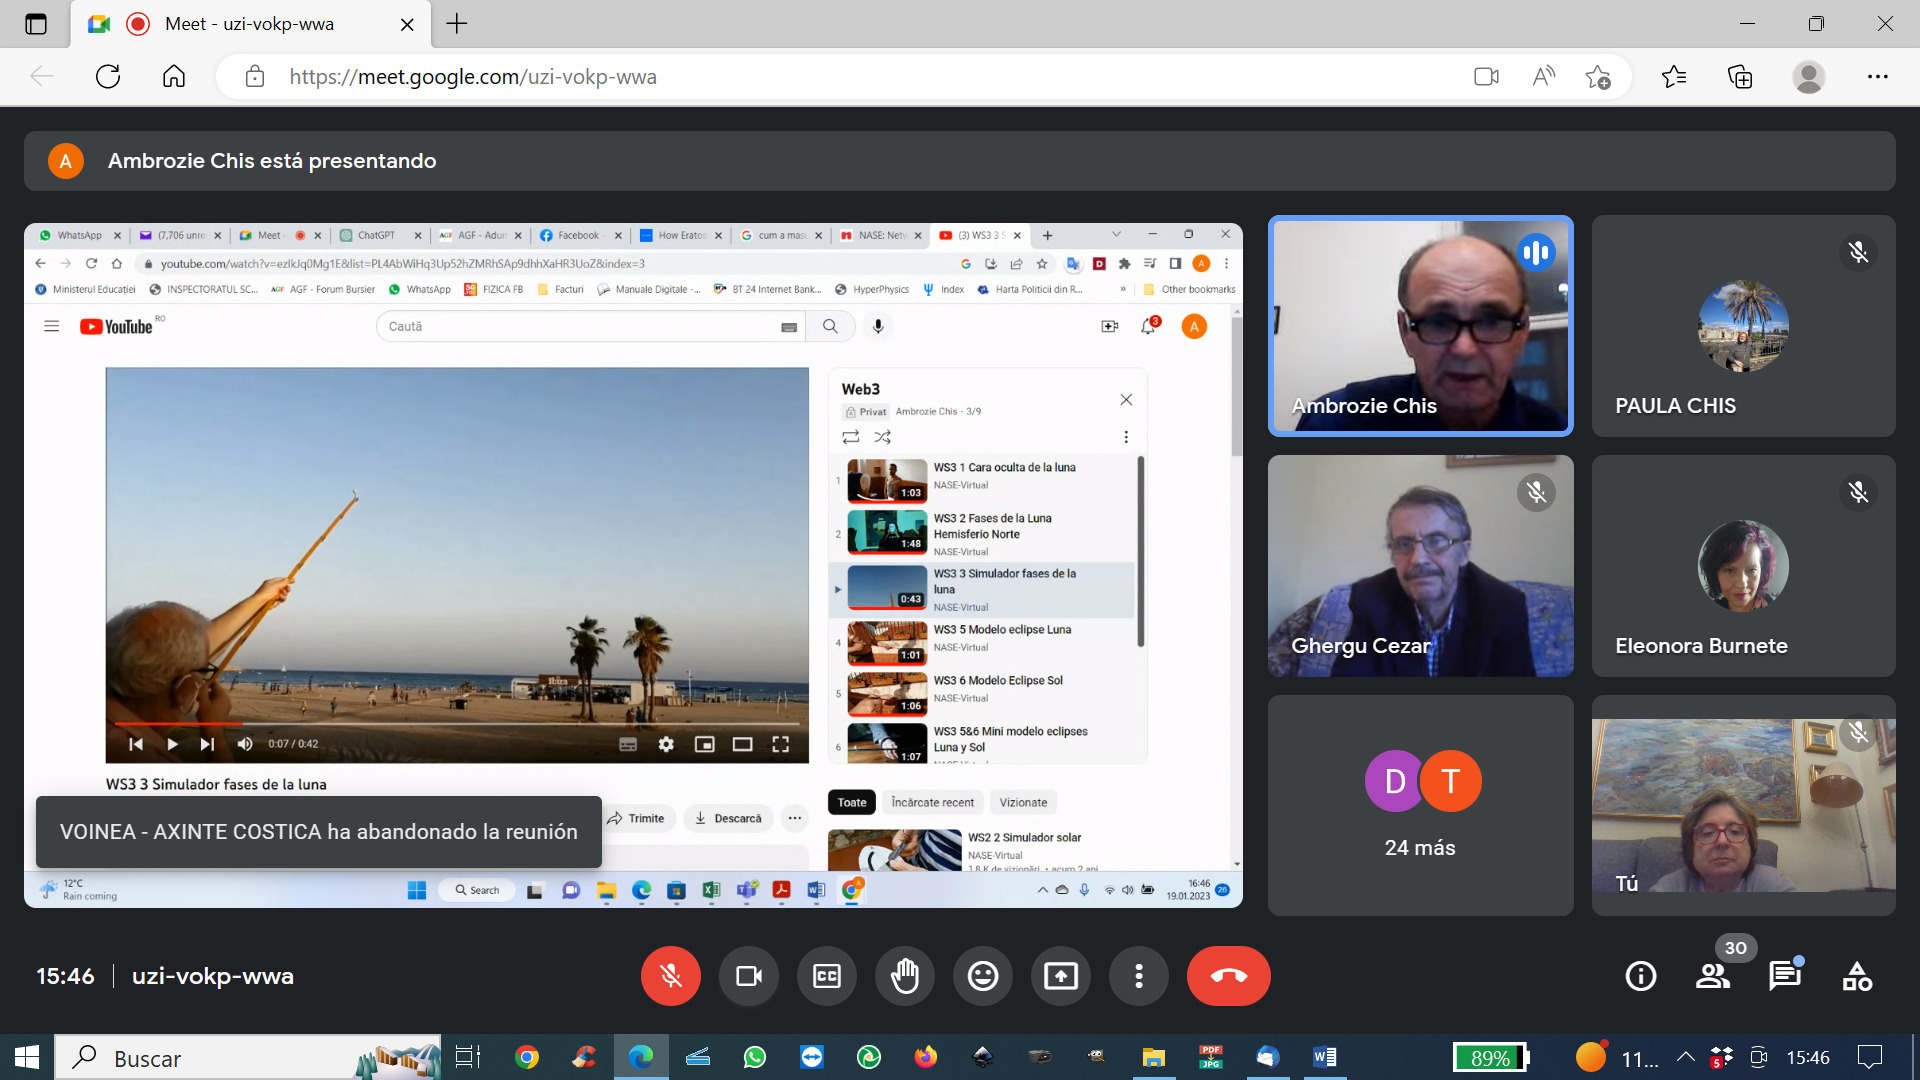Click the 89% battery indicator

1491,1057
